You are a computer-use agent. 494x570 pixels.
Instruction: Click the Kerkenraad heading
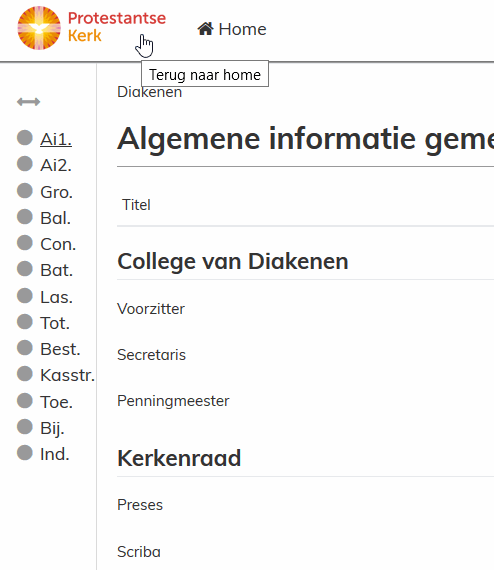click(x=179, y=458)
